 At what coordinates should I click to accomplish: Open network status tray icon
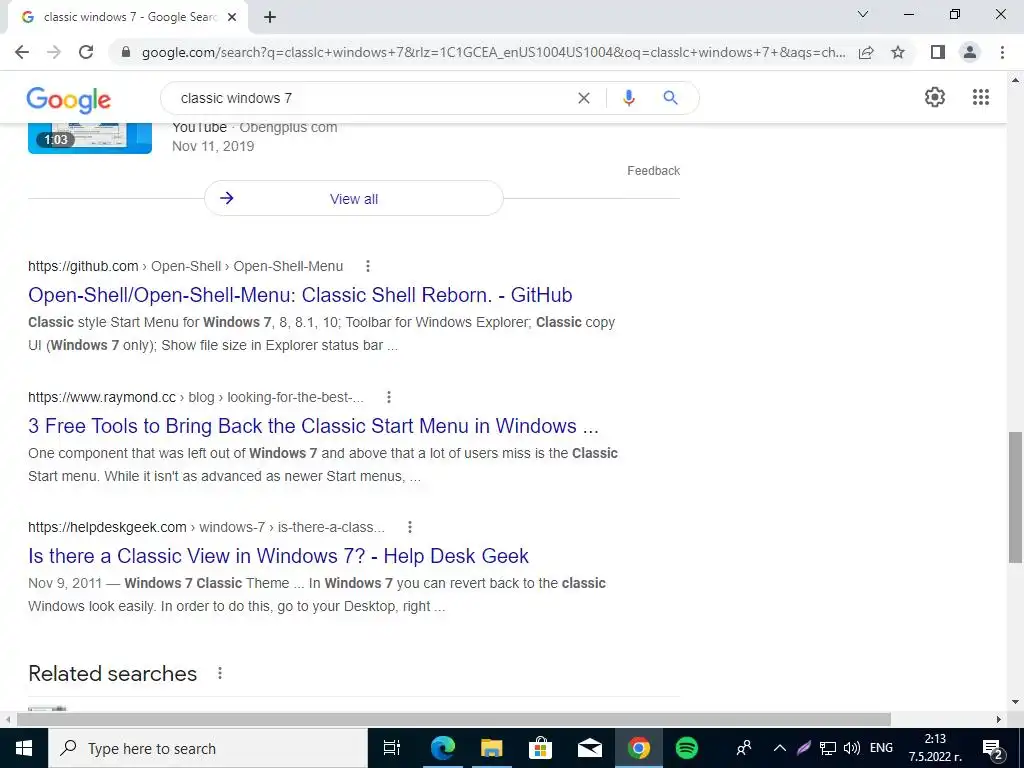coord(827,748)
